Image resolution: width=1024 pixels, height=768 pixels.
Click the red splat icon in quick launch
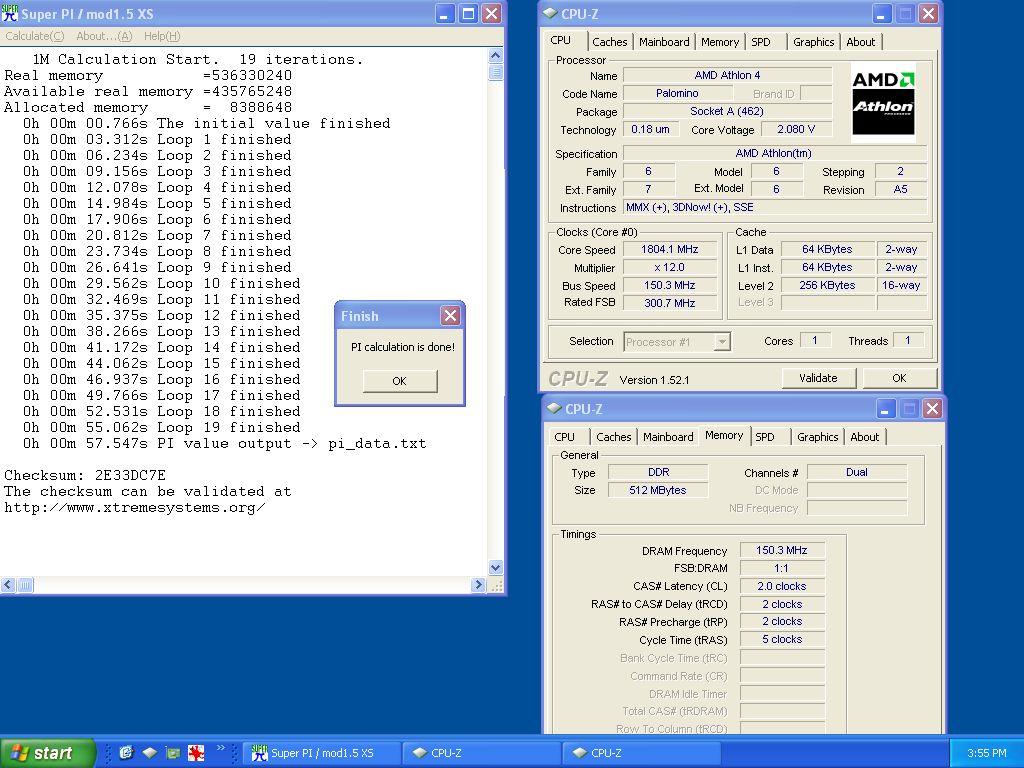196,752
